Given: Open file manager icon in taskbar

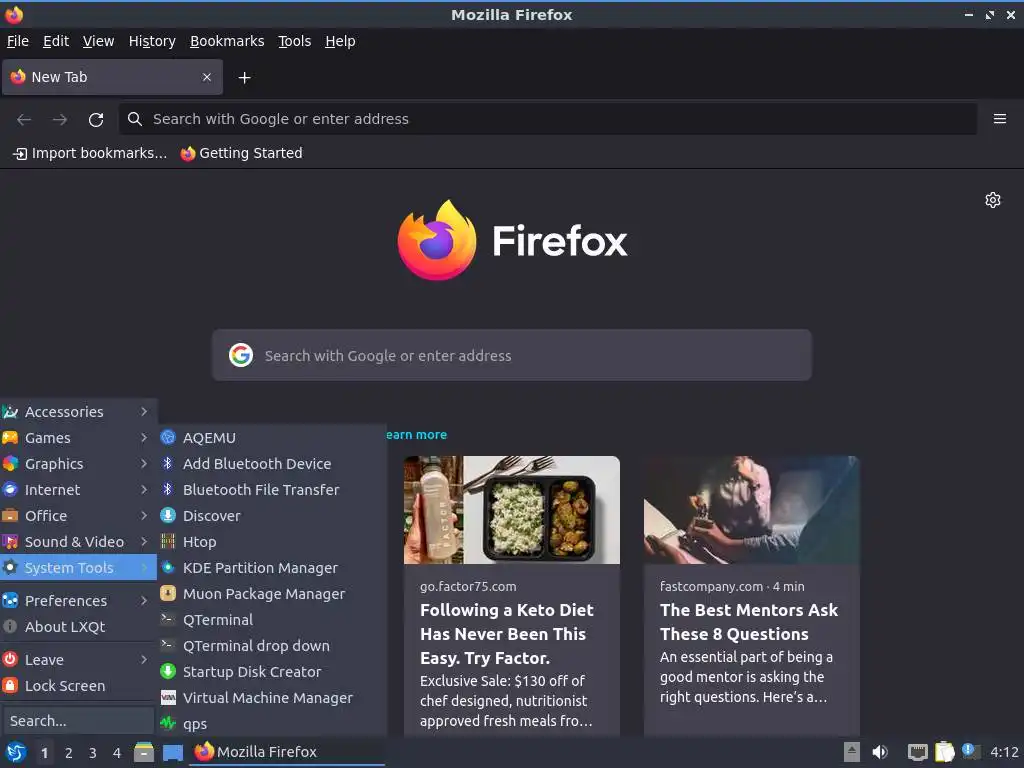Looking at the screenshot, I should (144, 752).
